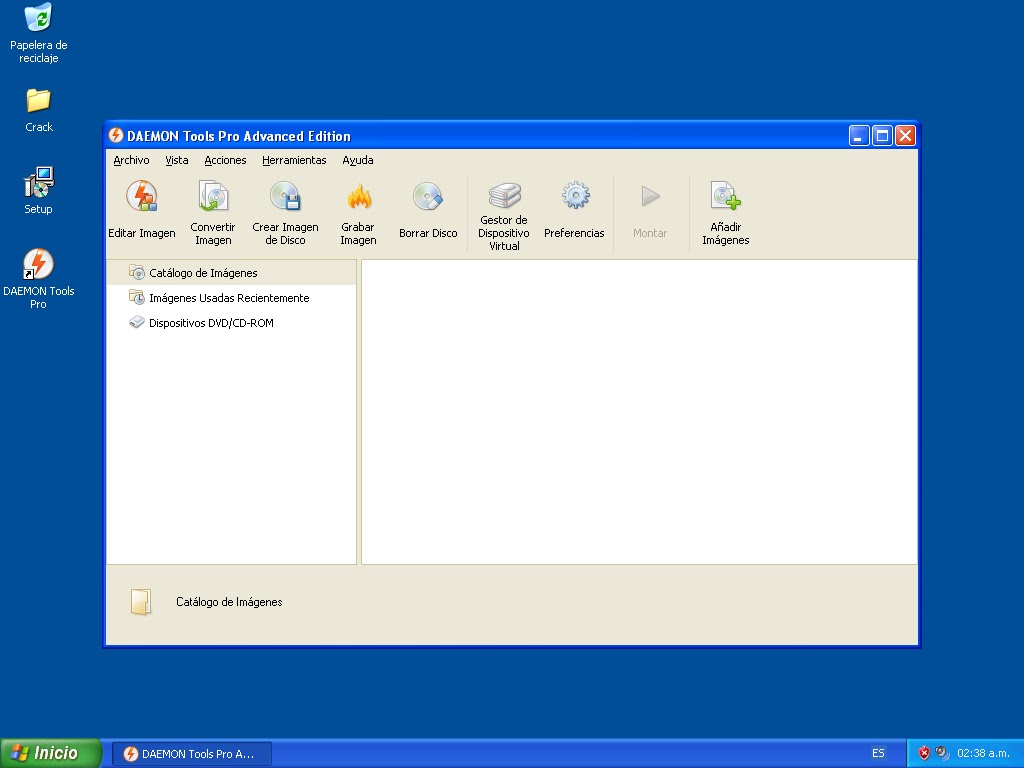Viewport: 1024px width, 768px height.
Task: Open the Vista menu
Action: point(176,160)
